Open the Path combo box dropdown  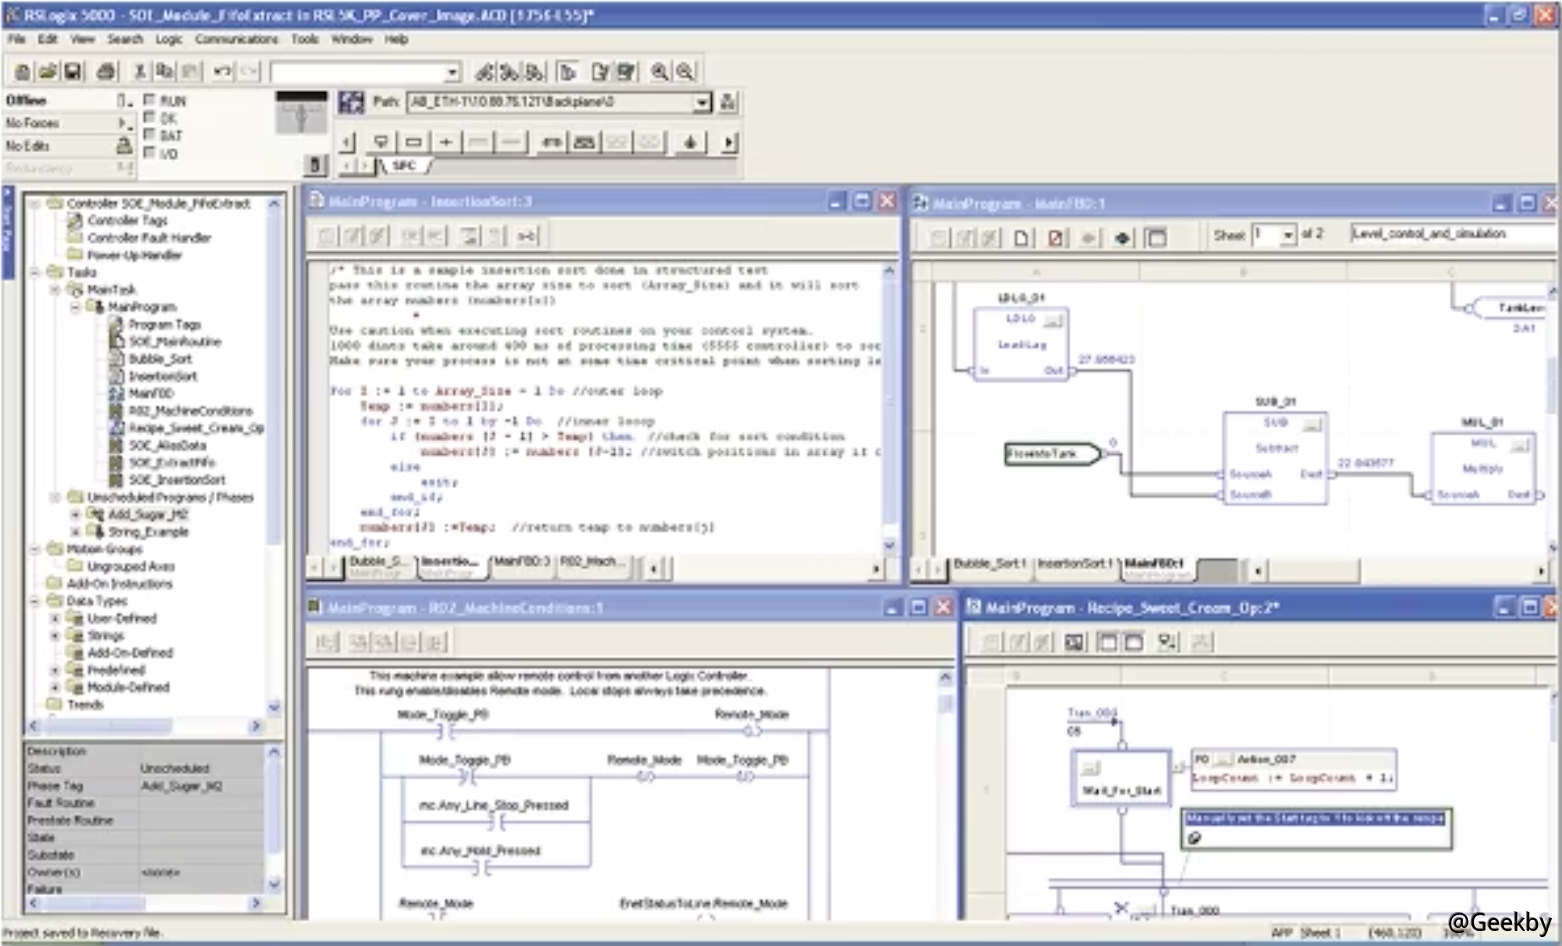coord(702,102)
